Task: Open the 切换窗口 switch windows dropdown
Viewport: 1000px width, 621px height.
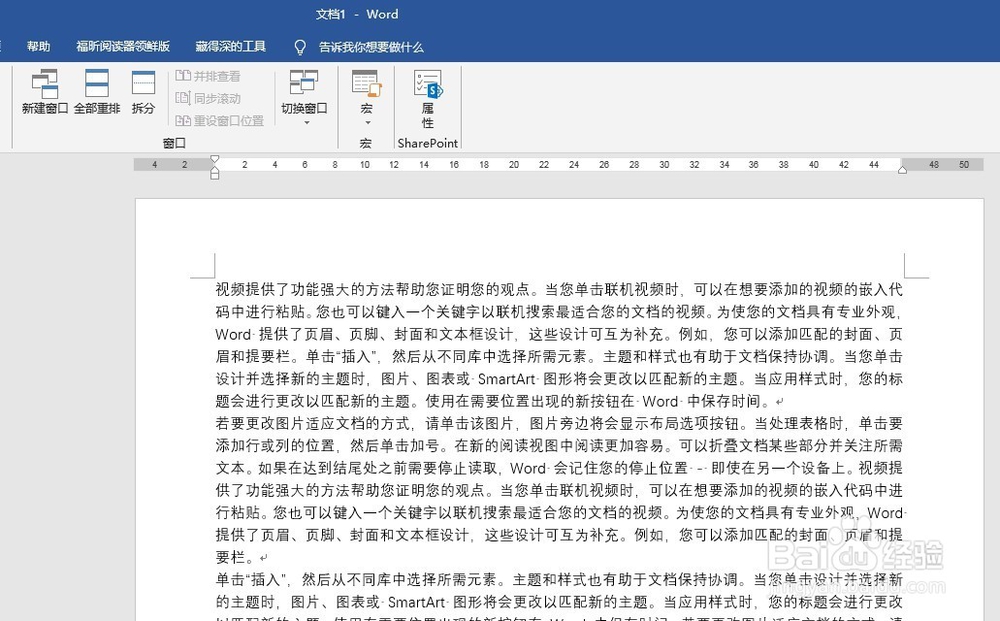Action: 304,96
